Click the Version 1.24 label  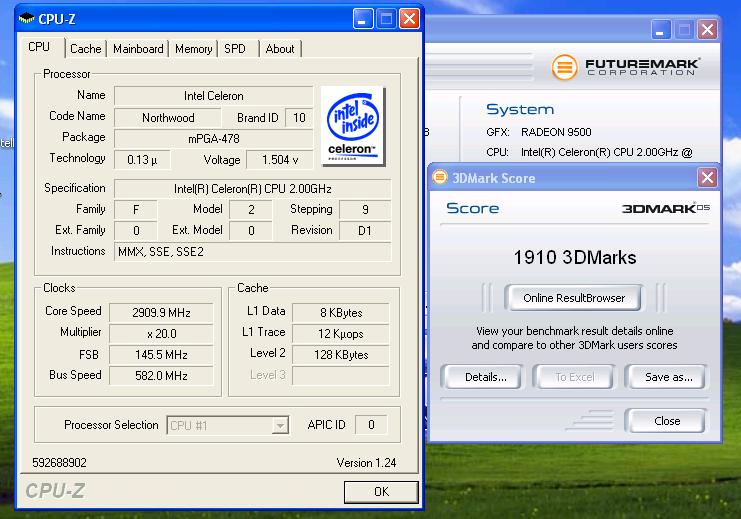366,463
